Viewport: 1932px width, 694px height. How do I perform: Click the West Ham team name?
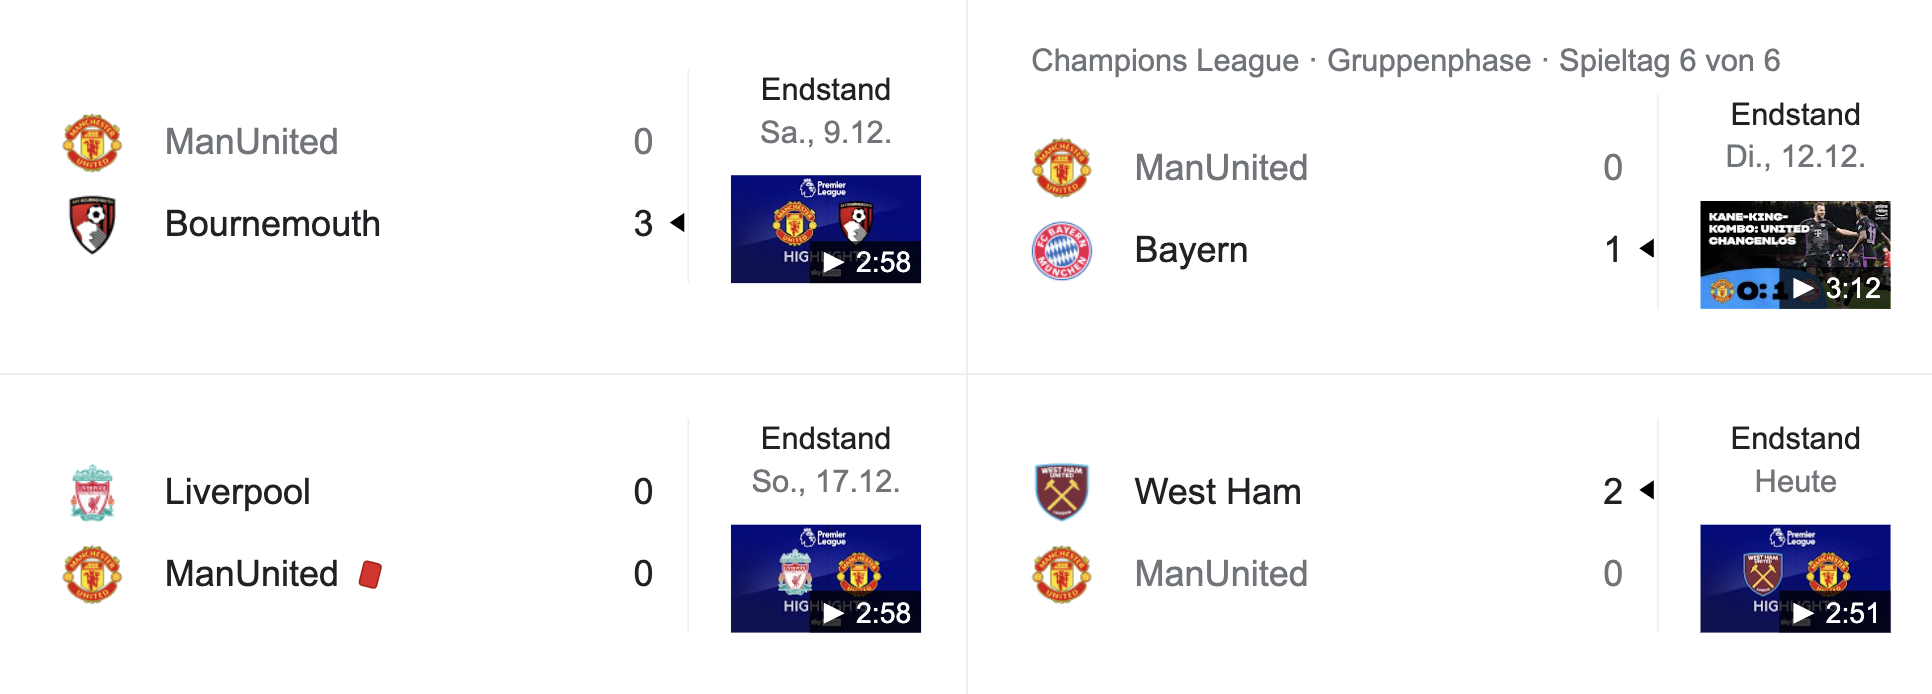click(x=1217, y=492)
